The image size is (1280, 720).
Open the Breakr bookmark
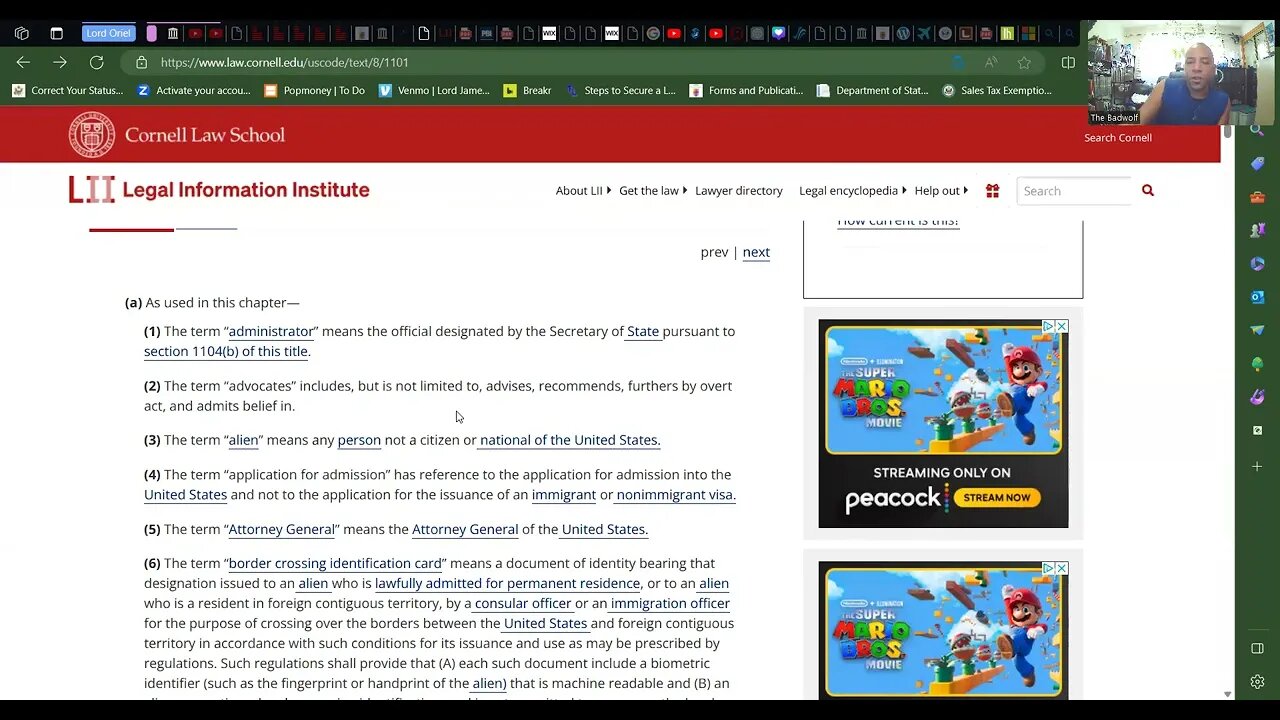(x=528, y=90)
